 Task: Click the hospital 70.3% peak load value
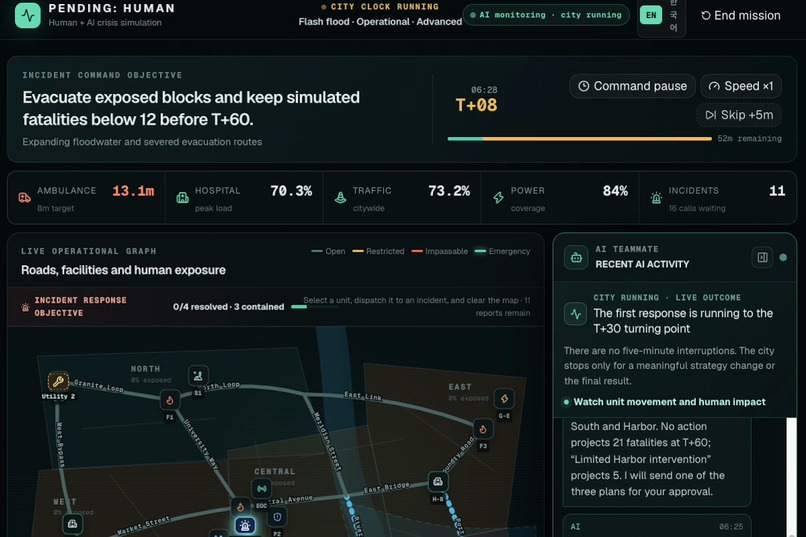click(x=291, y=191)
